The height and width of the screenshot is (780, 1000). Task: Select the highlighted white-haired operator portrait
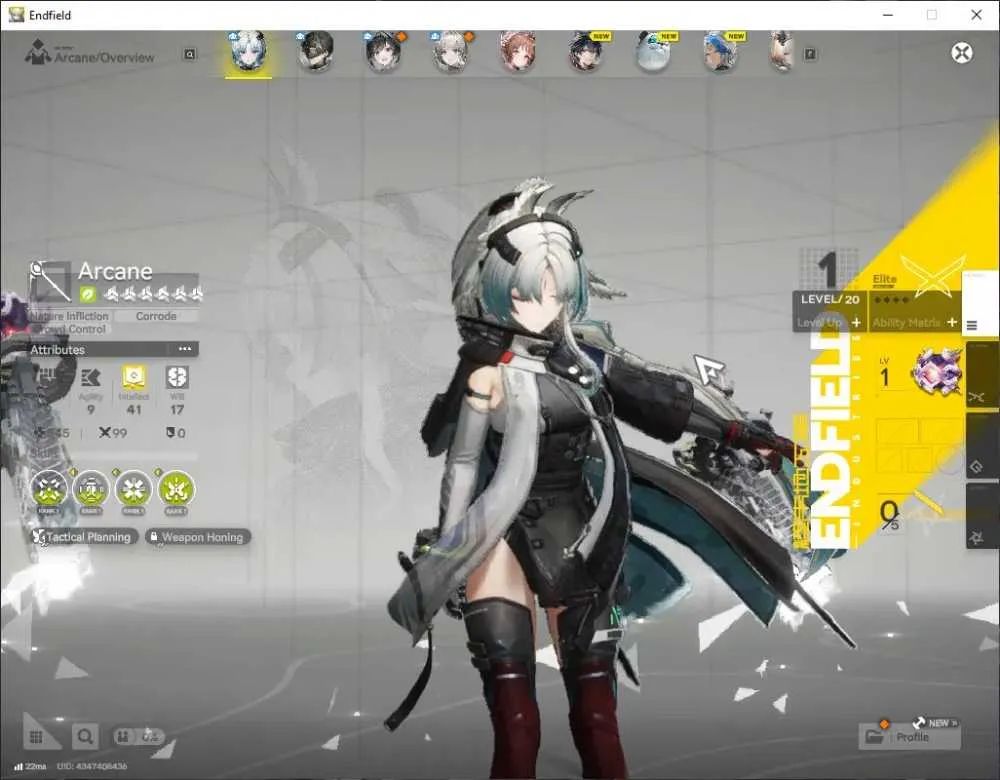[249, 52]
